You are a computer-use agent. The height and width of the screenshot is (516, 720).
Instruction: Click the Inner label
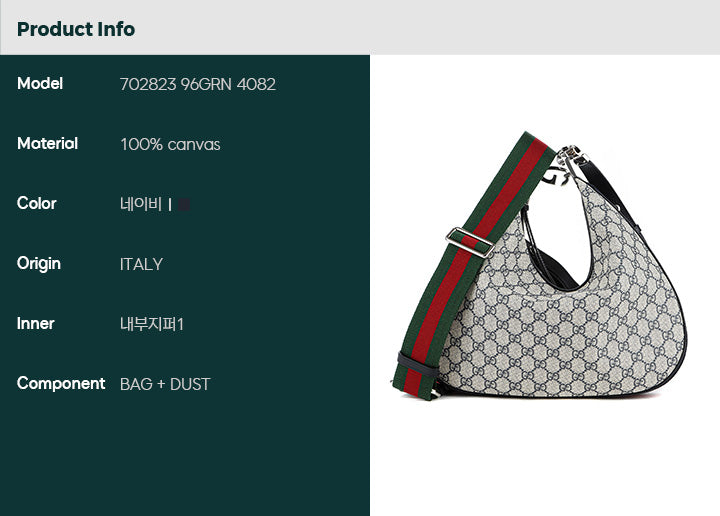pos(36,324)
